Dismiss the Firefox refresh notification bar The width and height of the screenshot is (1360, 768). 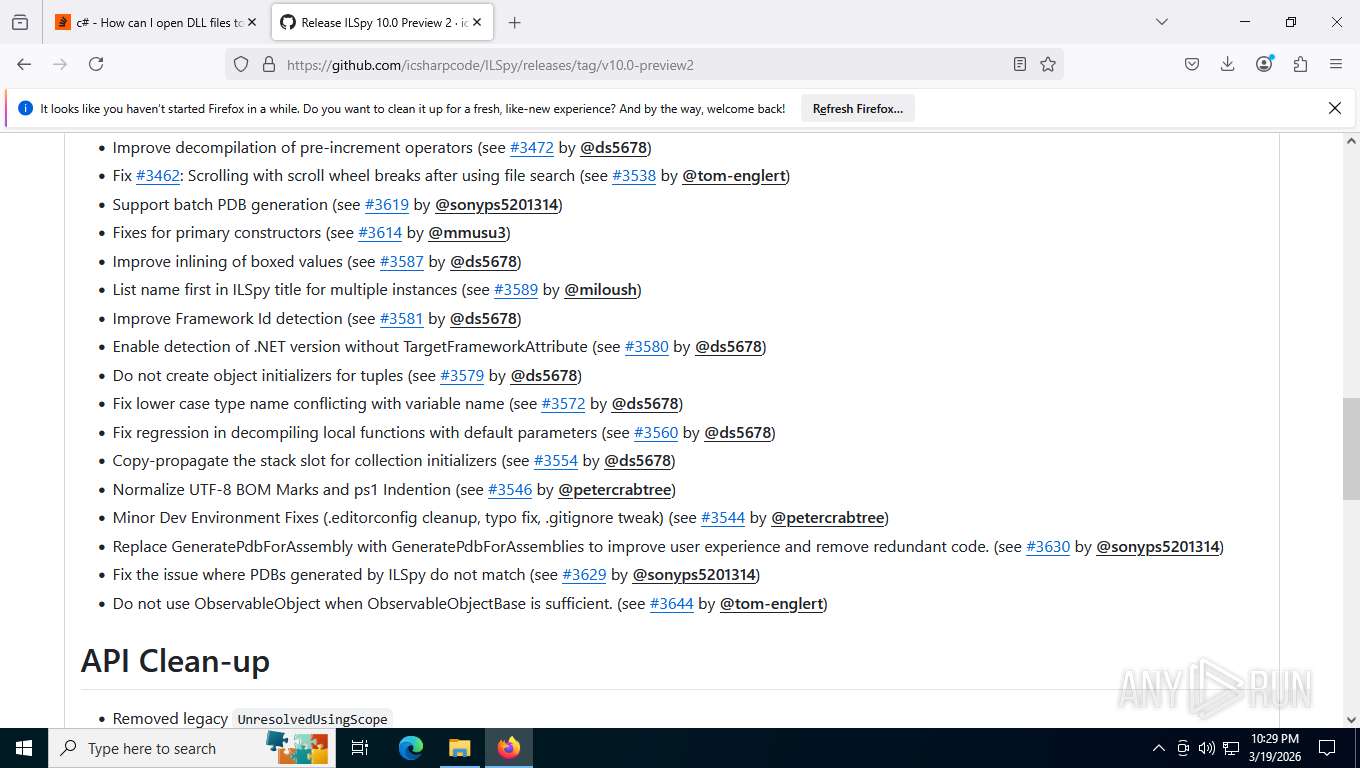(x=1334, y=108)
